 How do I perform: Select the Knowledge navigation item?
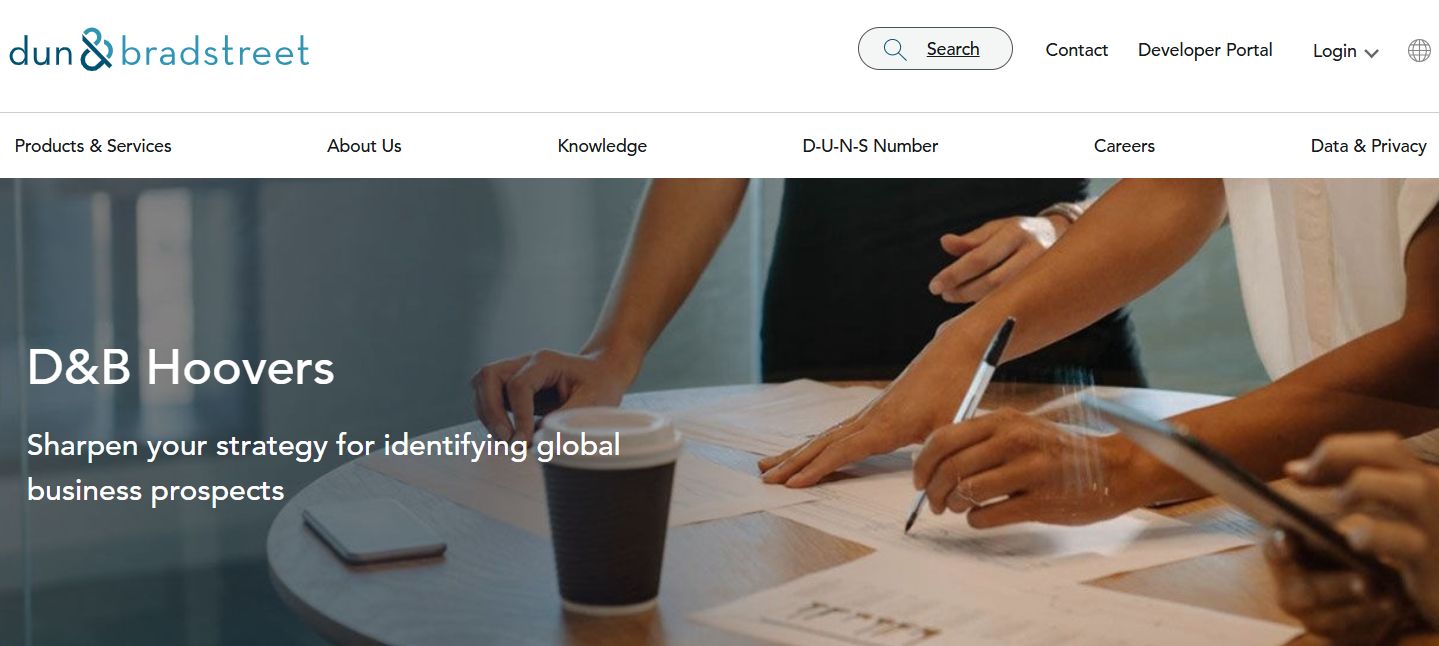[x=602, y=146]
